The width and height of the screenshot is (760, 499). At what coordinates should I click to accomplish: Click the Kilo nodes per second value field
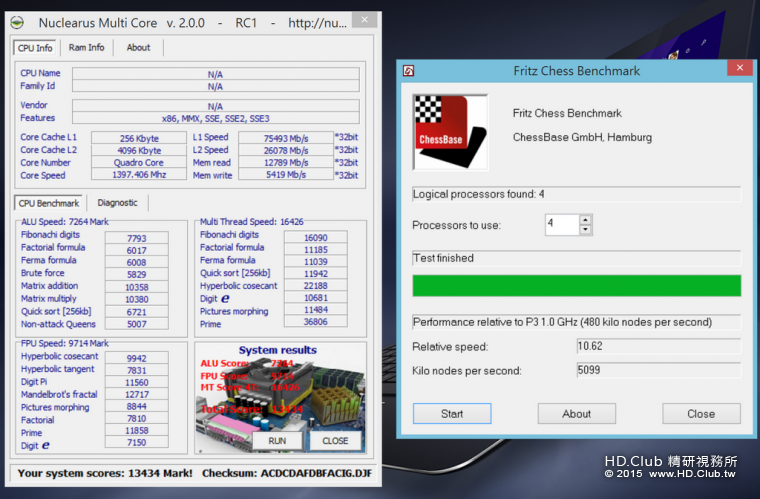coord(657,370)
